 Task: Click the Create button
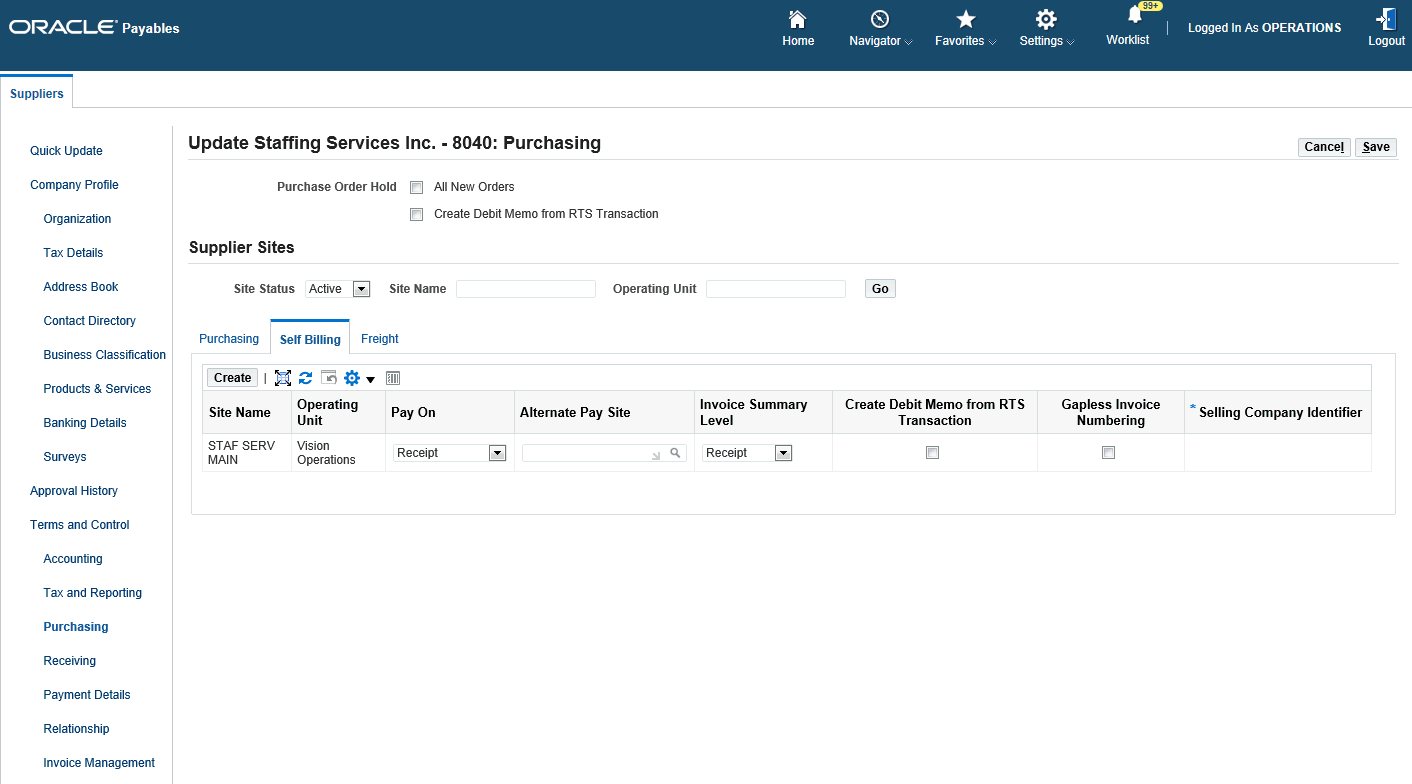[x=232, y=378]
